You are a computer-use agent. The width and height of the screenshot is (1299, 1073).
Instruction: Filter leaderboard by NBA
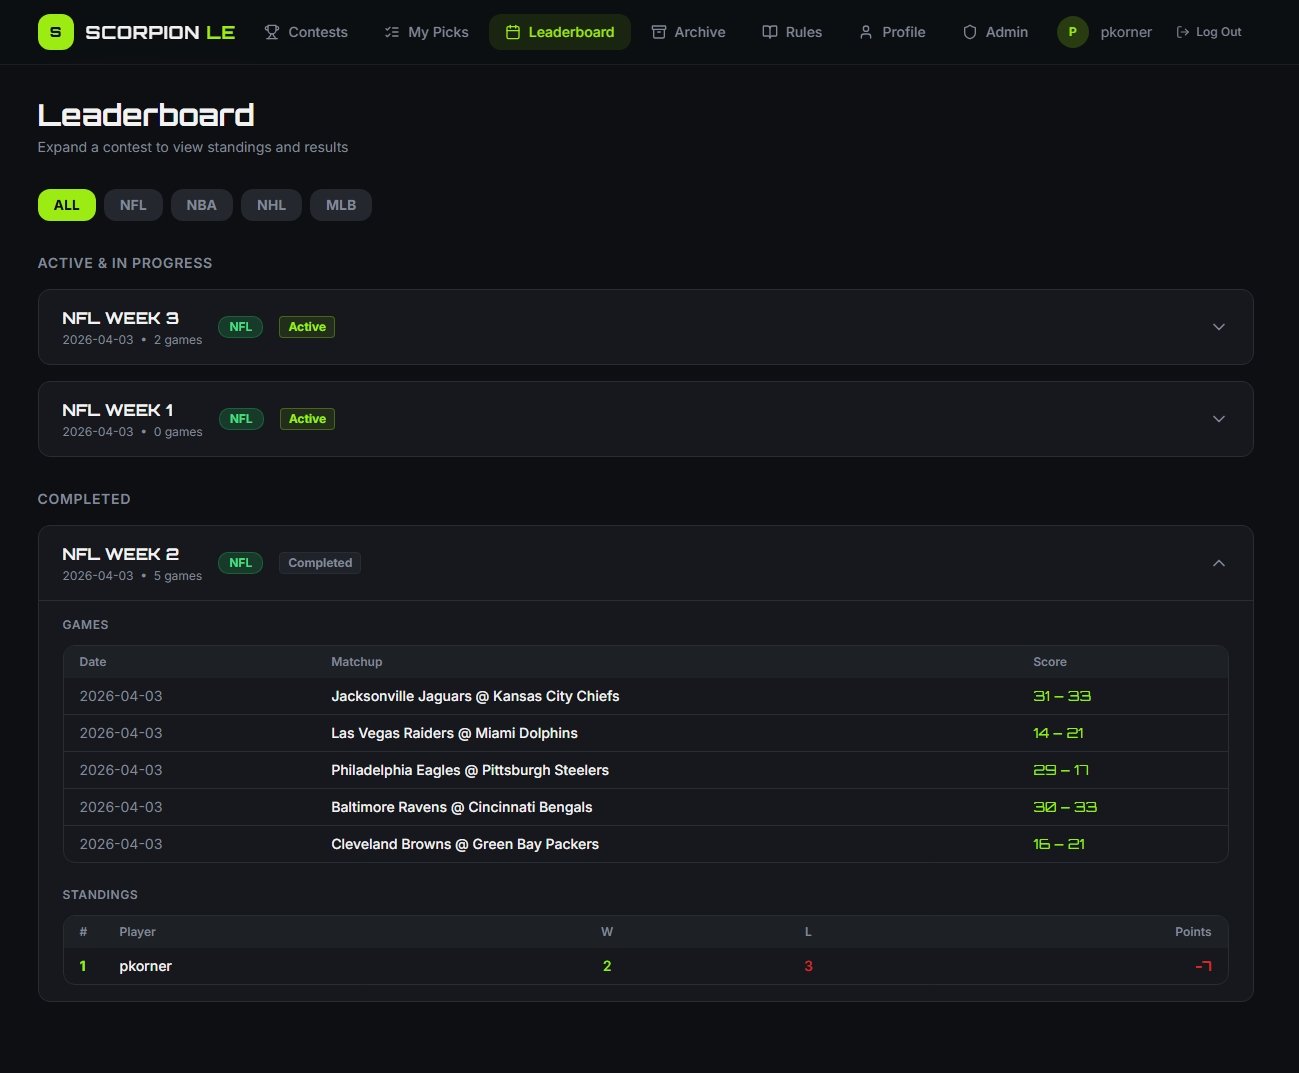click(x=201, y=205)
